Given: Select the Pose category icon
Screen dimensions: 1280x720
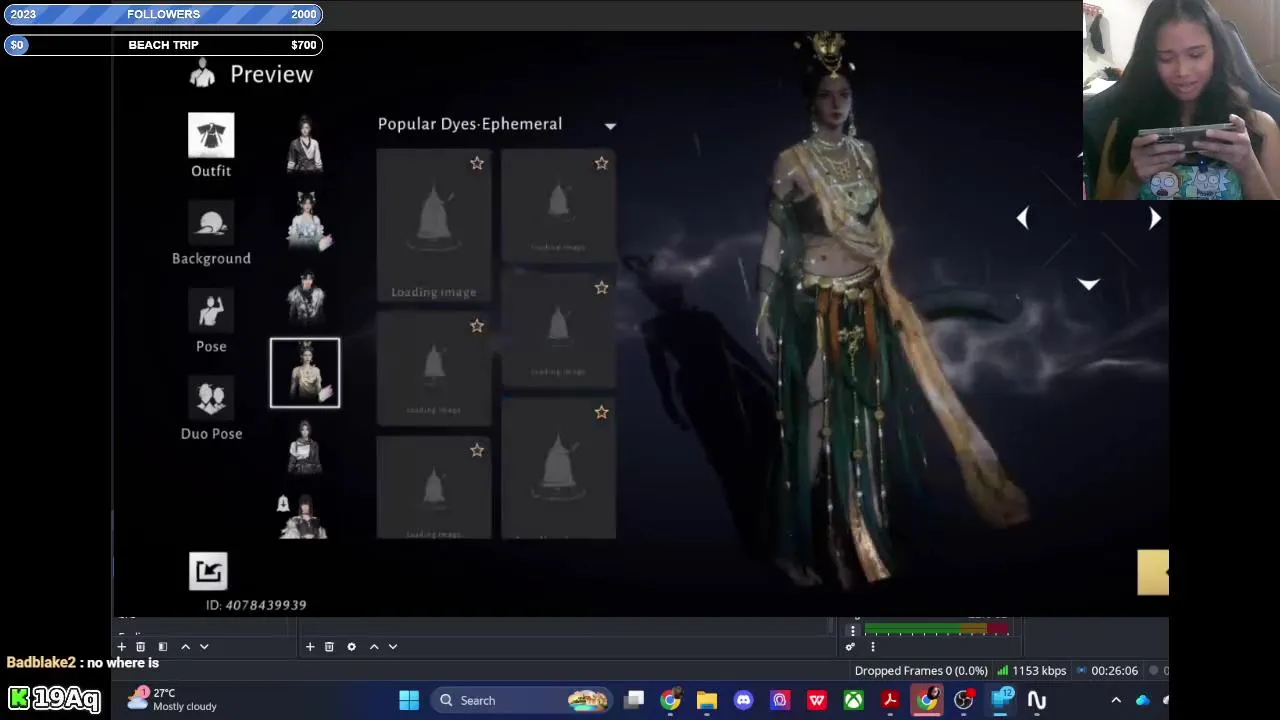Looking at the screenshot, I should [x=211, y=311].
